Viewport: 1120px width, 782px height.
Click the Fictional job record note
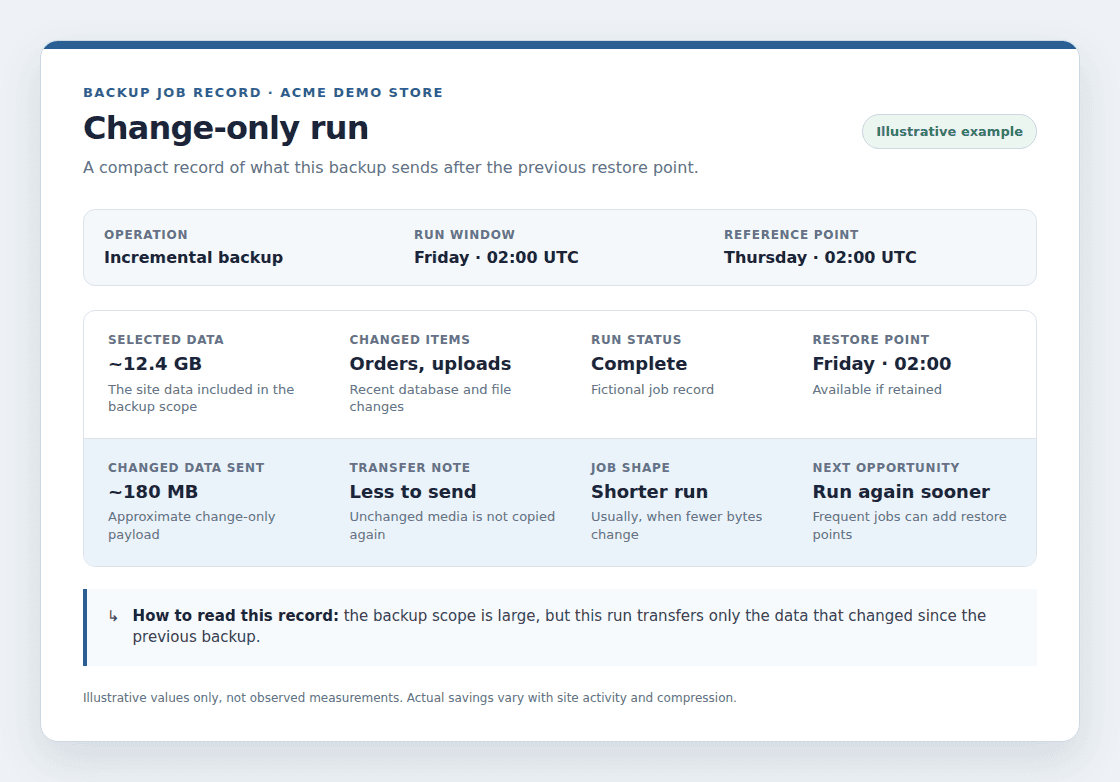(x=652, y=389)
